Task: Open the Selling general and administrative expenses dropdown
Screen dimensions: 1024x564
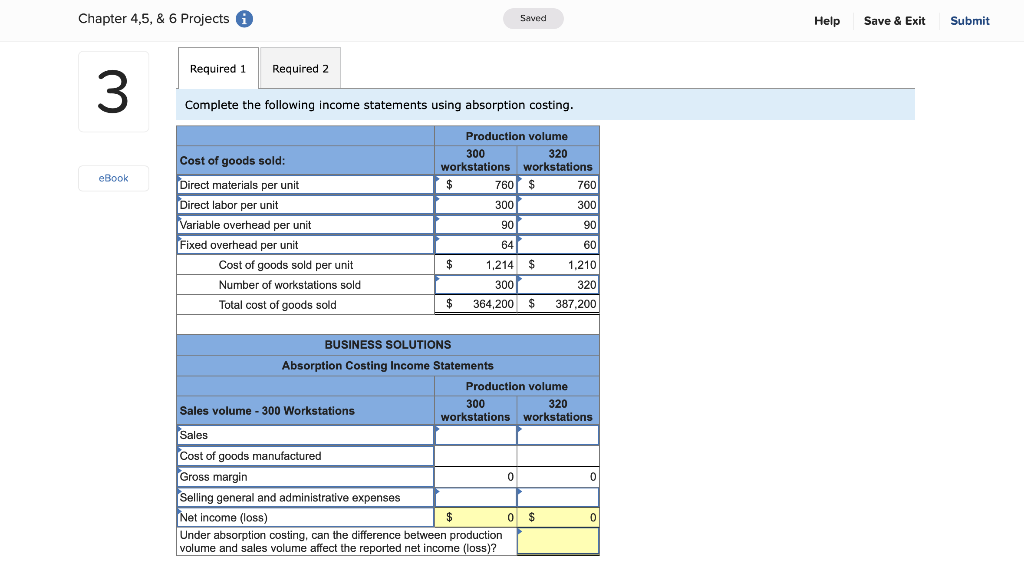Action: 305,497
